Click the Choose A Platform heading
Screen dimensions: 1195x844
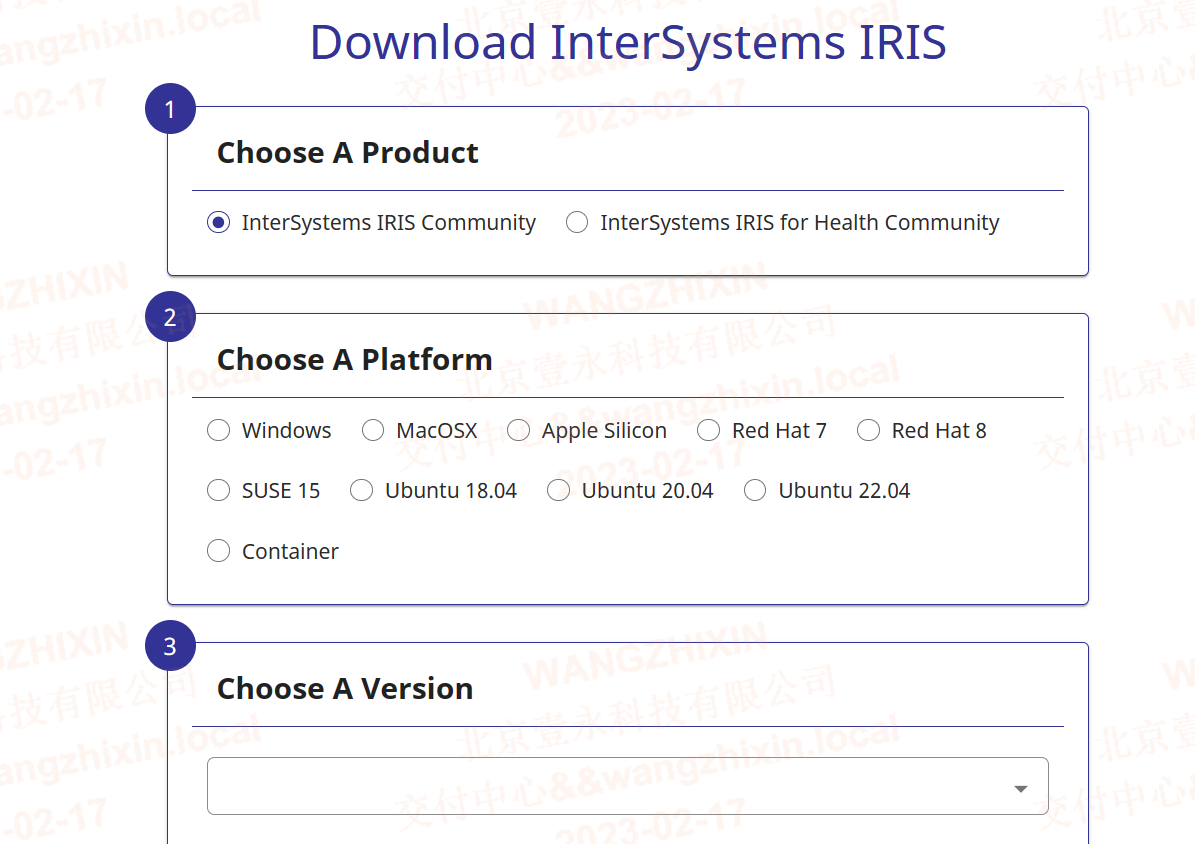[x=354, y=360]
